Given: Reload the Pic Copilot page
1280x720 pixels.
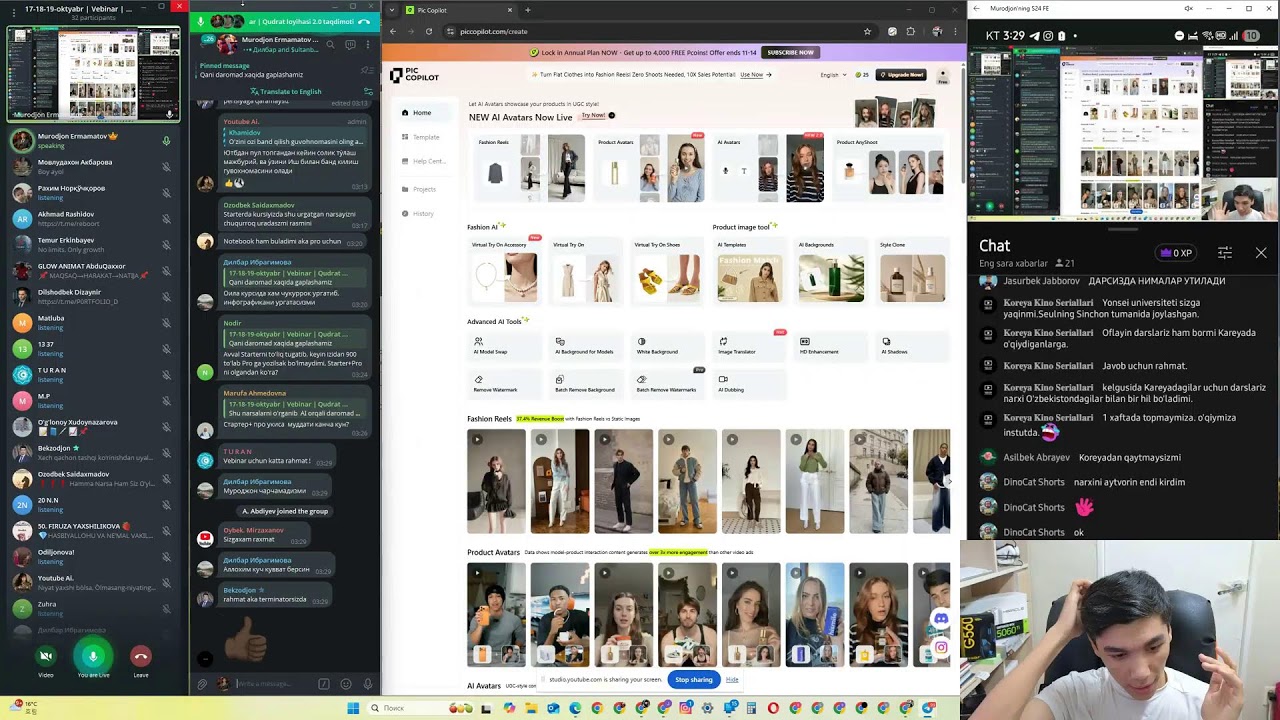Looking at the screenshot, I should coord(429,31).
